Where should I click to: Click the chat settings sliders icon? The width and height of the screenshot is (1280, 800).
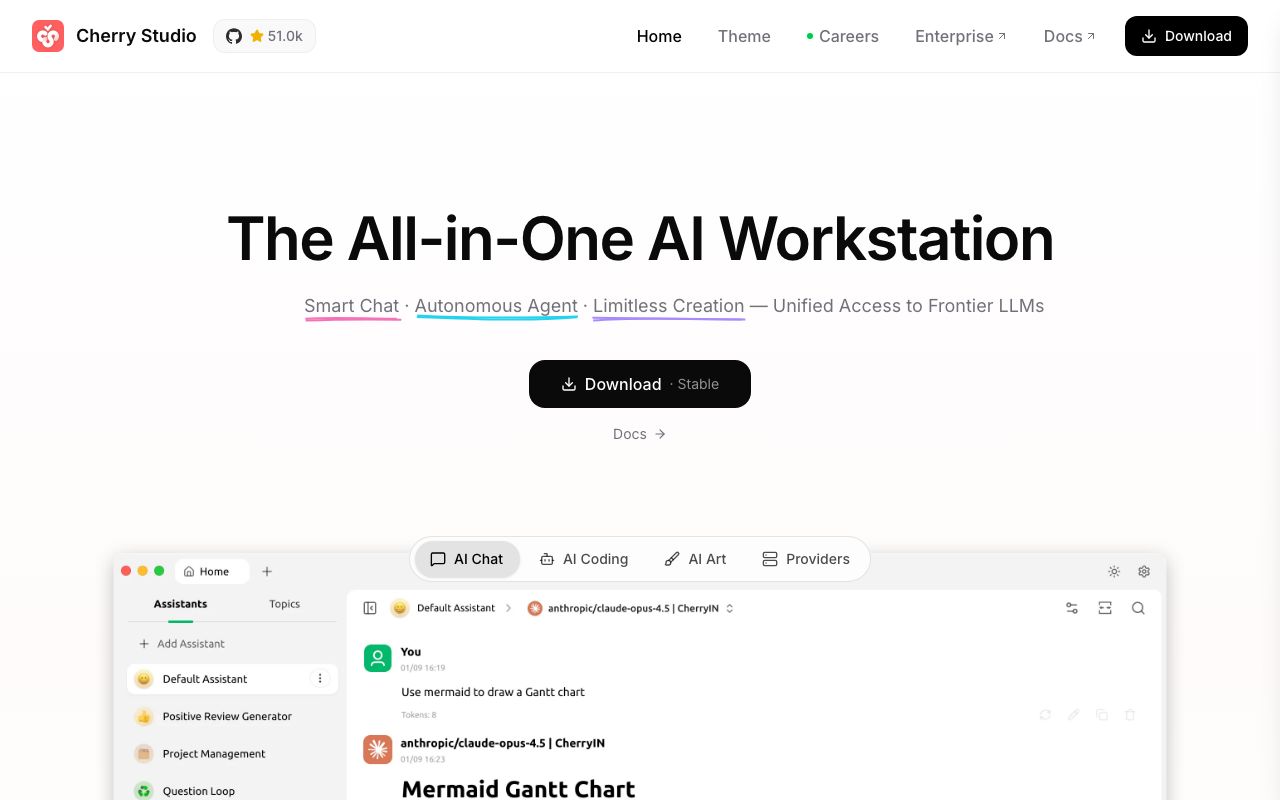(1072, 608)
